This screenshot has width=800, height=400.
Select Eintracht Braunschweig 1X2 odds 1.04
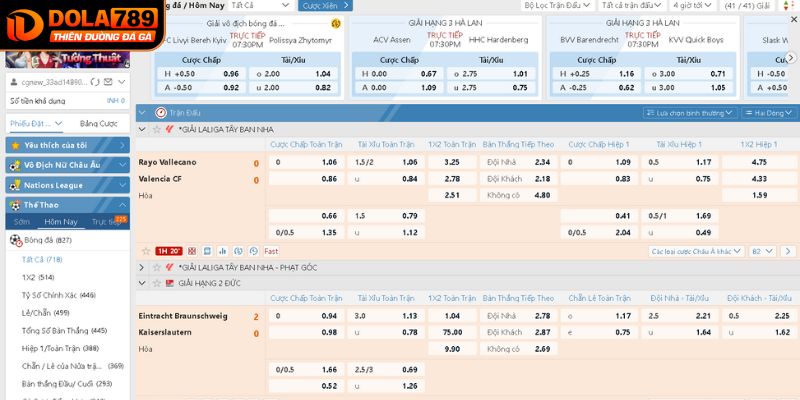click(452, 316)
